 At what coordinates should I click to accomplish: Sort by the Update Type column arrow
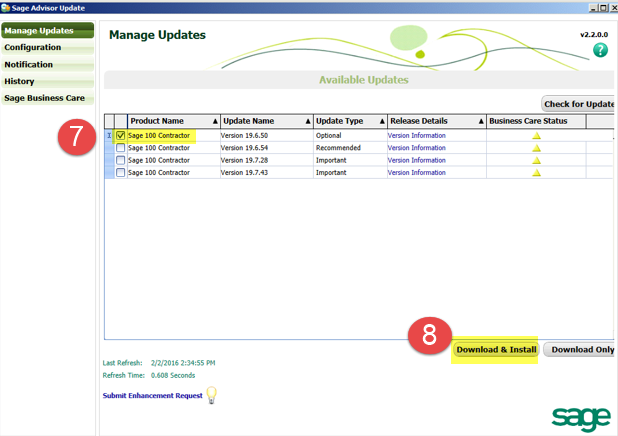pos(382,121)
